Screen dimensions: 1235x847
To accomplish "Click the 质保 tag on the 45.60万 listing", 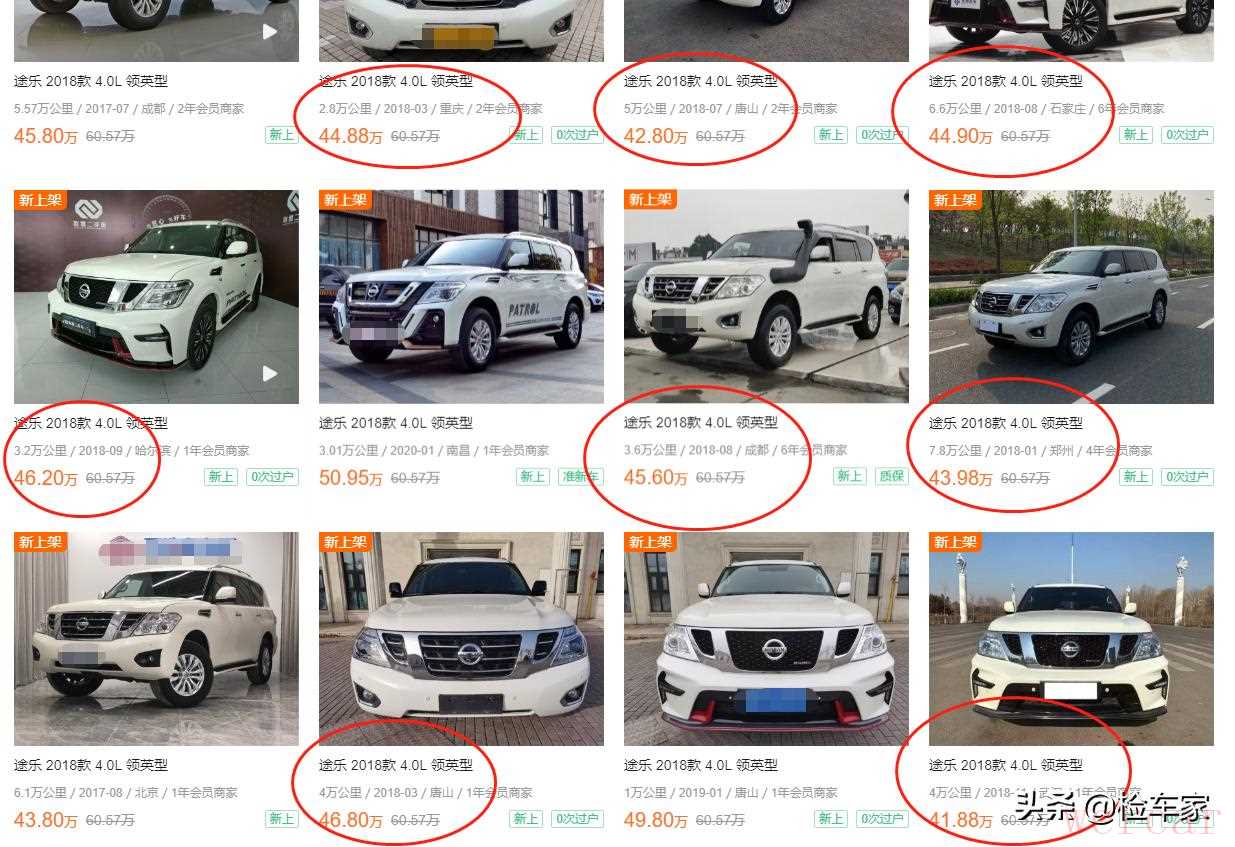I will pos(891,477).
